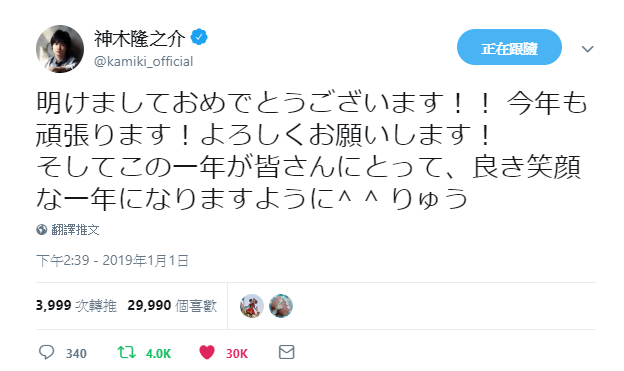The height and width of the screenshot is (371, 624).
Task: Click the blue verified badge
Action: [199, 37]
